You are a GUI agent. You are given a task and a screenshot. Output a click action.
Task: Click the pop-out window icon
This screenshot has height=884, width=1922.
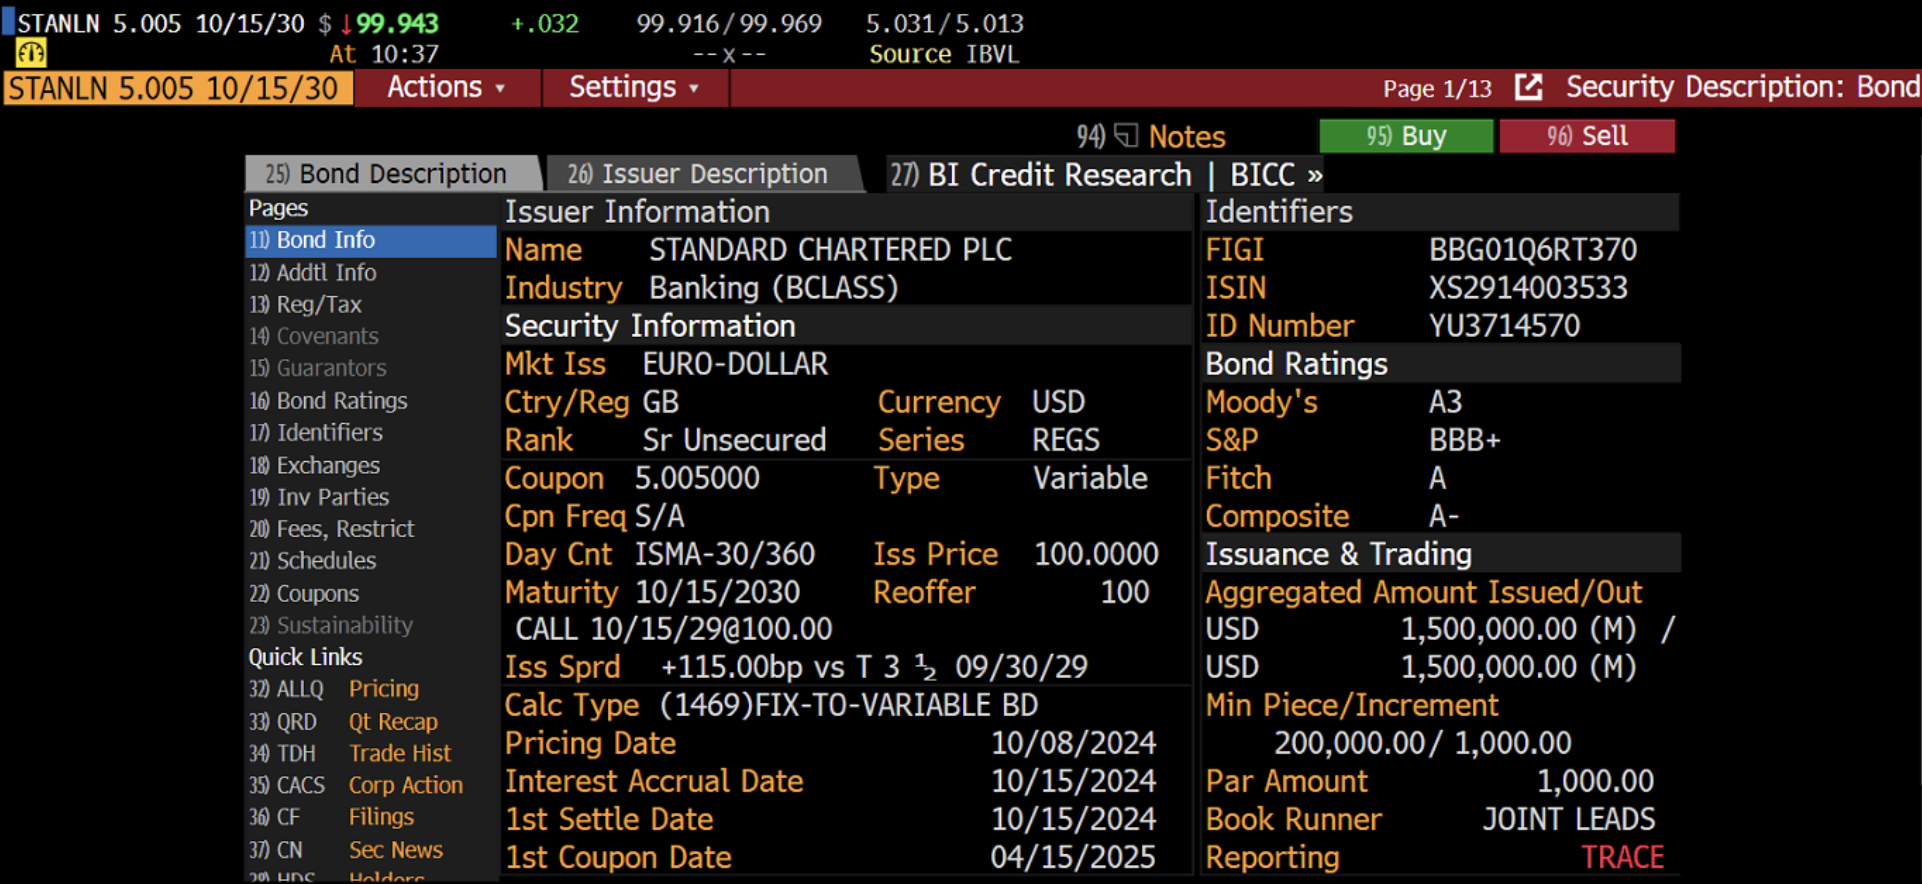[1528, 87]
